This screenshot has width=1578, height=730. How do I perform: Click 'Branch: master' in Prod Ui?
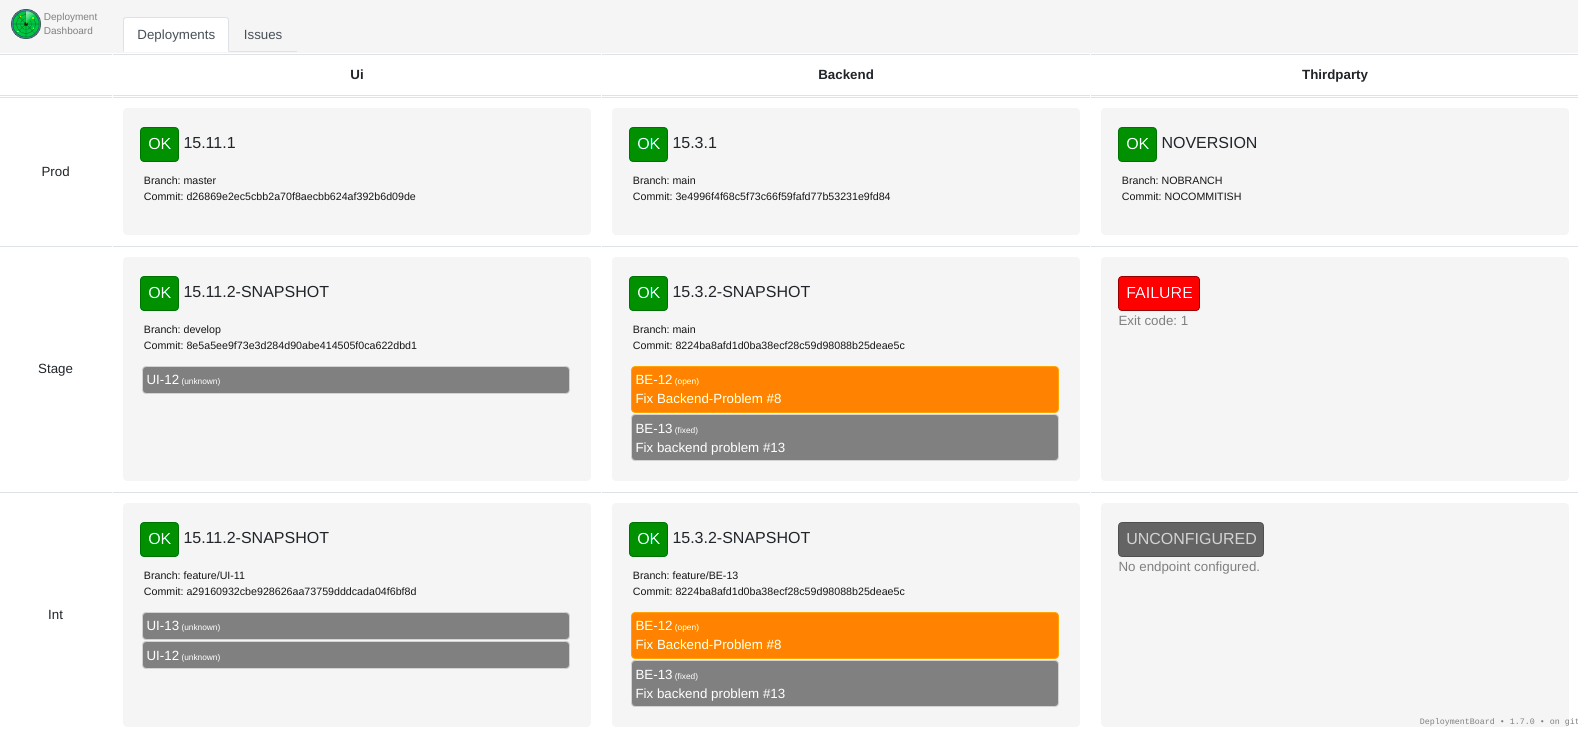(x=180, y=181)
